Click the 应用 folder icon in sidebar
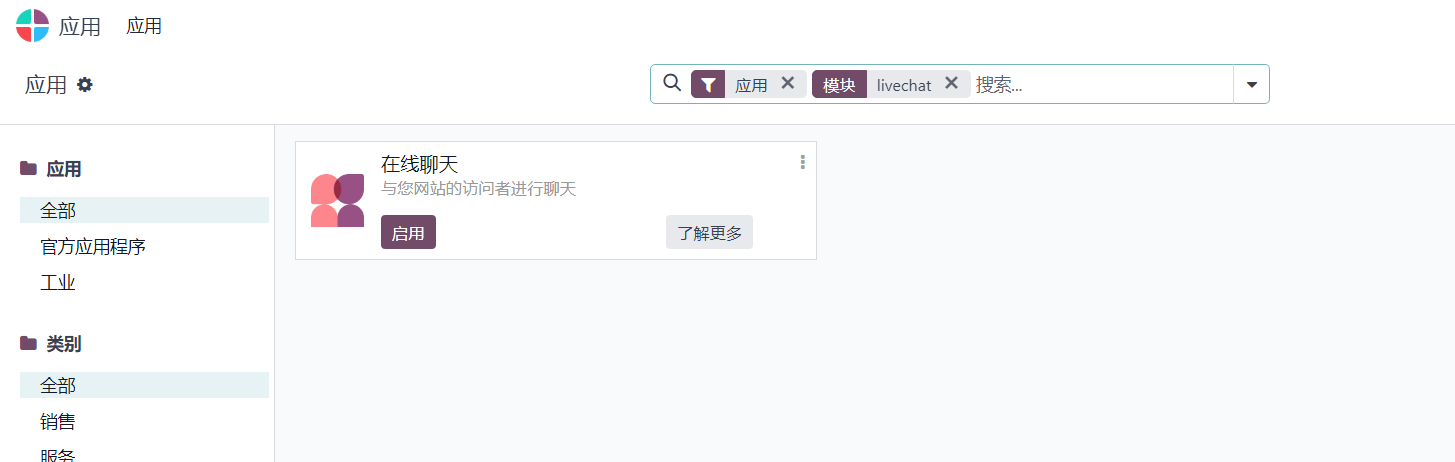 (x=29, y=169)
